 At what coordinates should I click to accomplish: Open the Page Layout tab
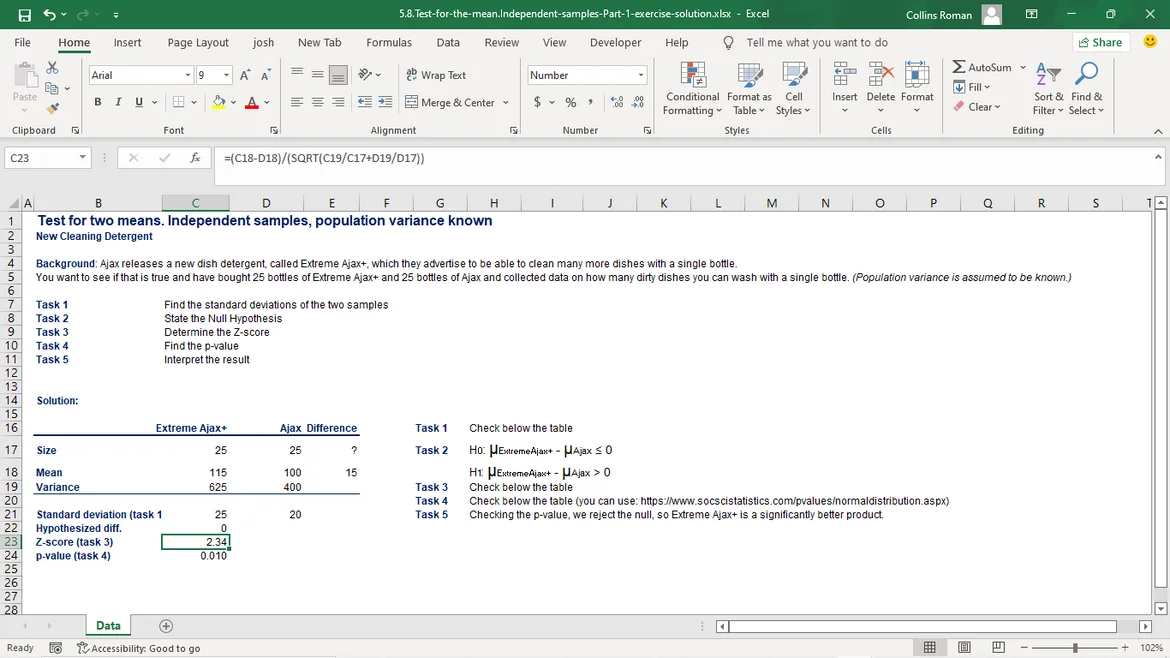[x=198, y=43]
